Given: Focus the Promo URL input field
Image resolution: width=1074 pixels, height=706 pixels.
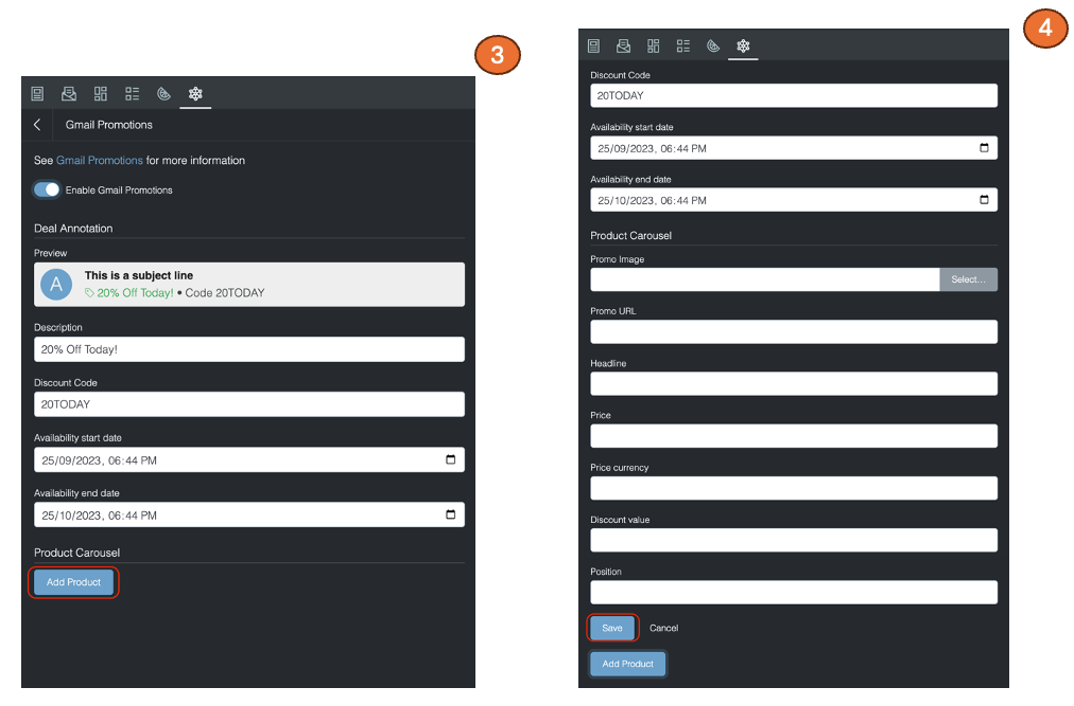Looking at the screenshot, I should 793,332.
